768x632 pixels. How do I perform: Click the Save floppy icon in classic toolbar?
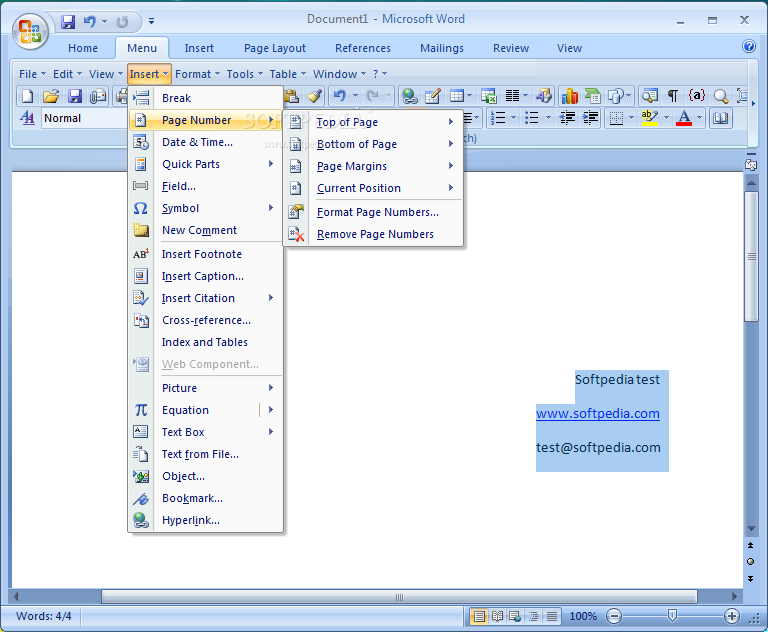[74, 96]
